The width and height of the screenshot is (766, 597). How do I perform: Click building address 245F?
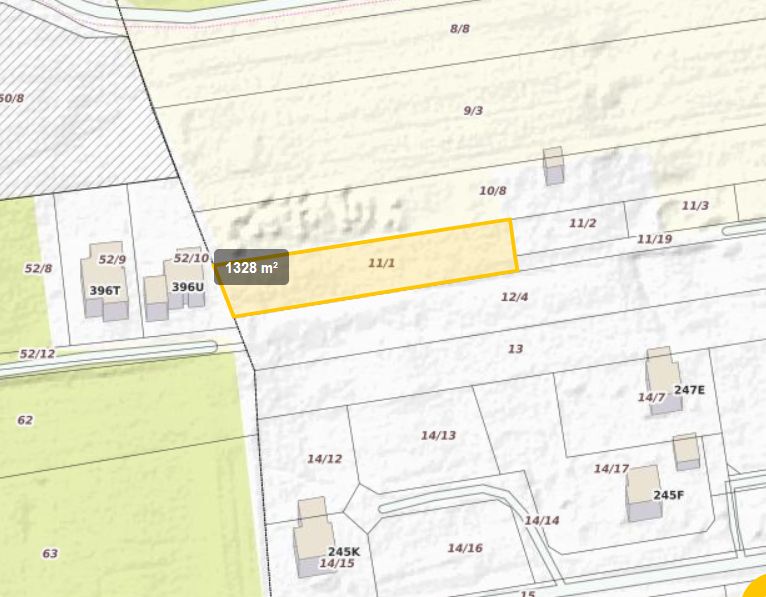point(669,495)
